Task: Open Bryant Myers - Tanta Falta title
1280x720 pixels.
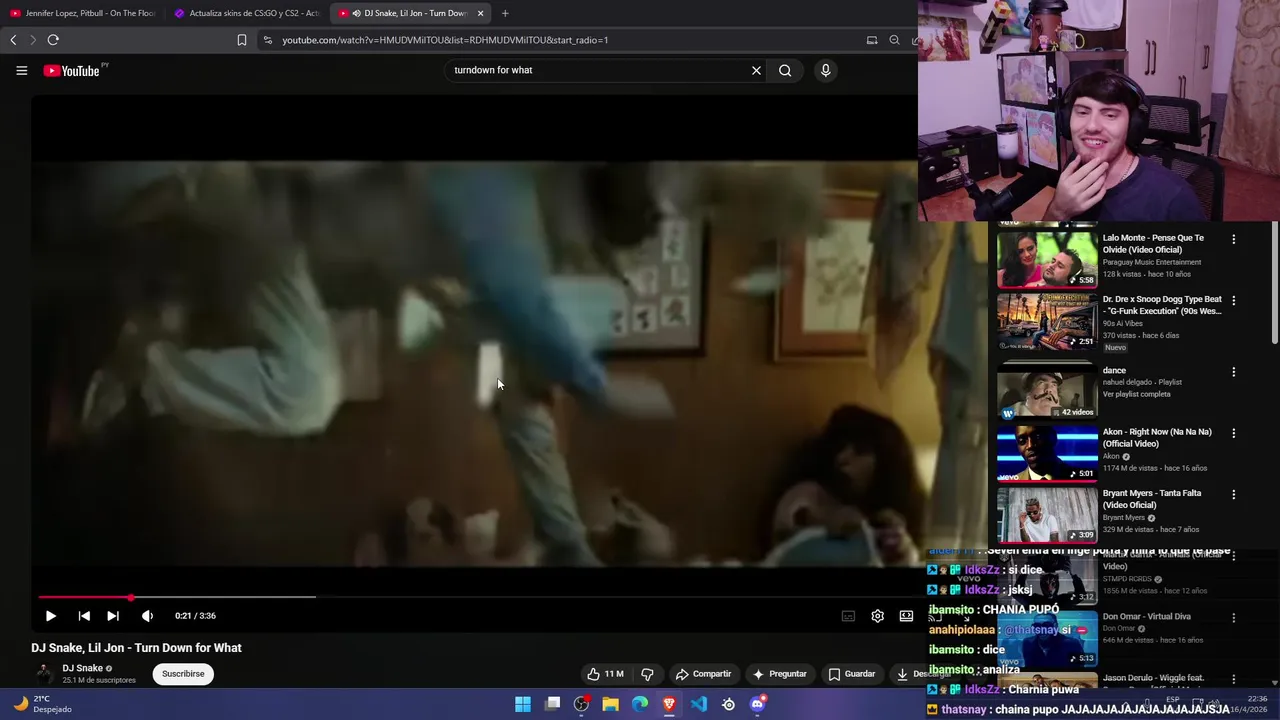Action: (1152, 499)
